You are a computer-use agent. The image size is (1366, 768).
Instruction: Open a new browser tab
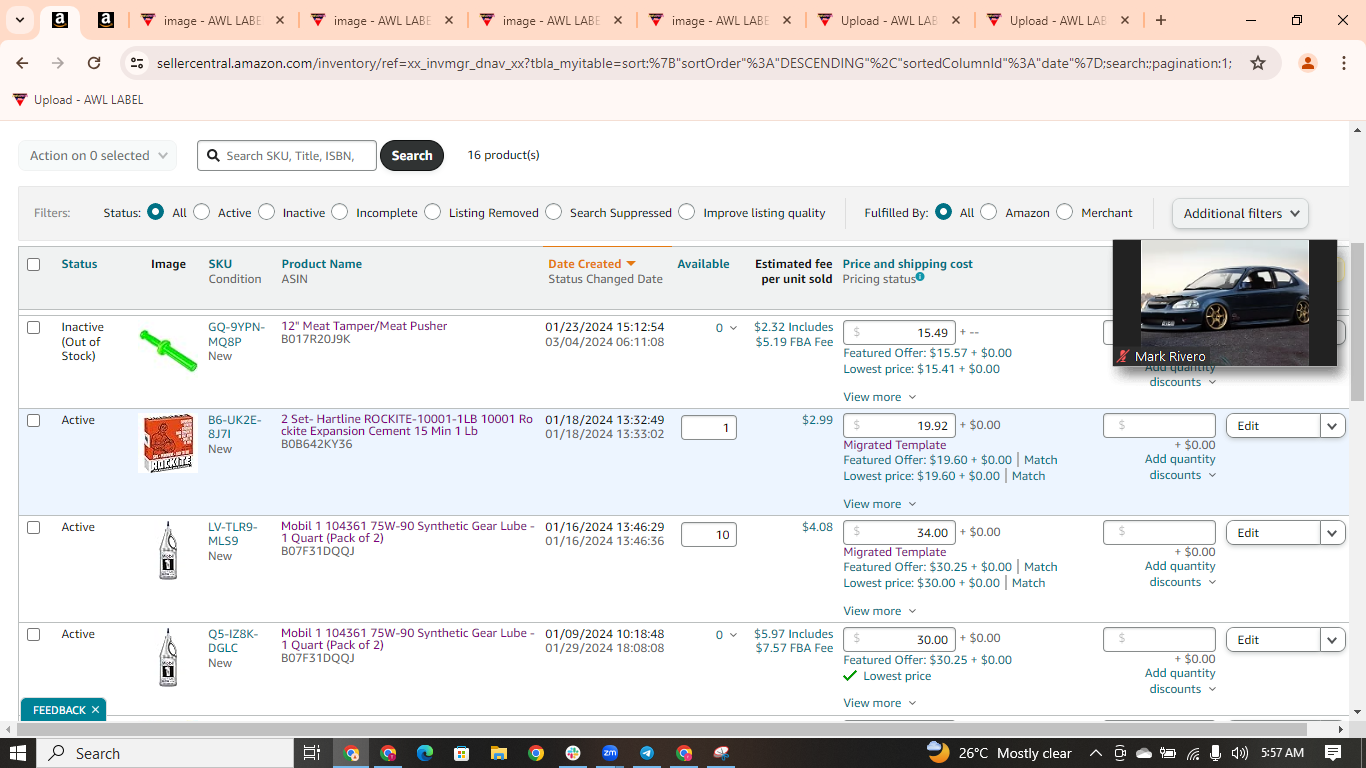1160,20
